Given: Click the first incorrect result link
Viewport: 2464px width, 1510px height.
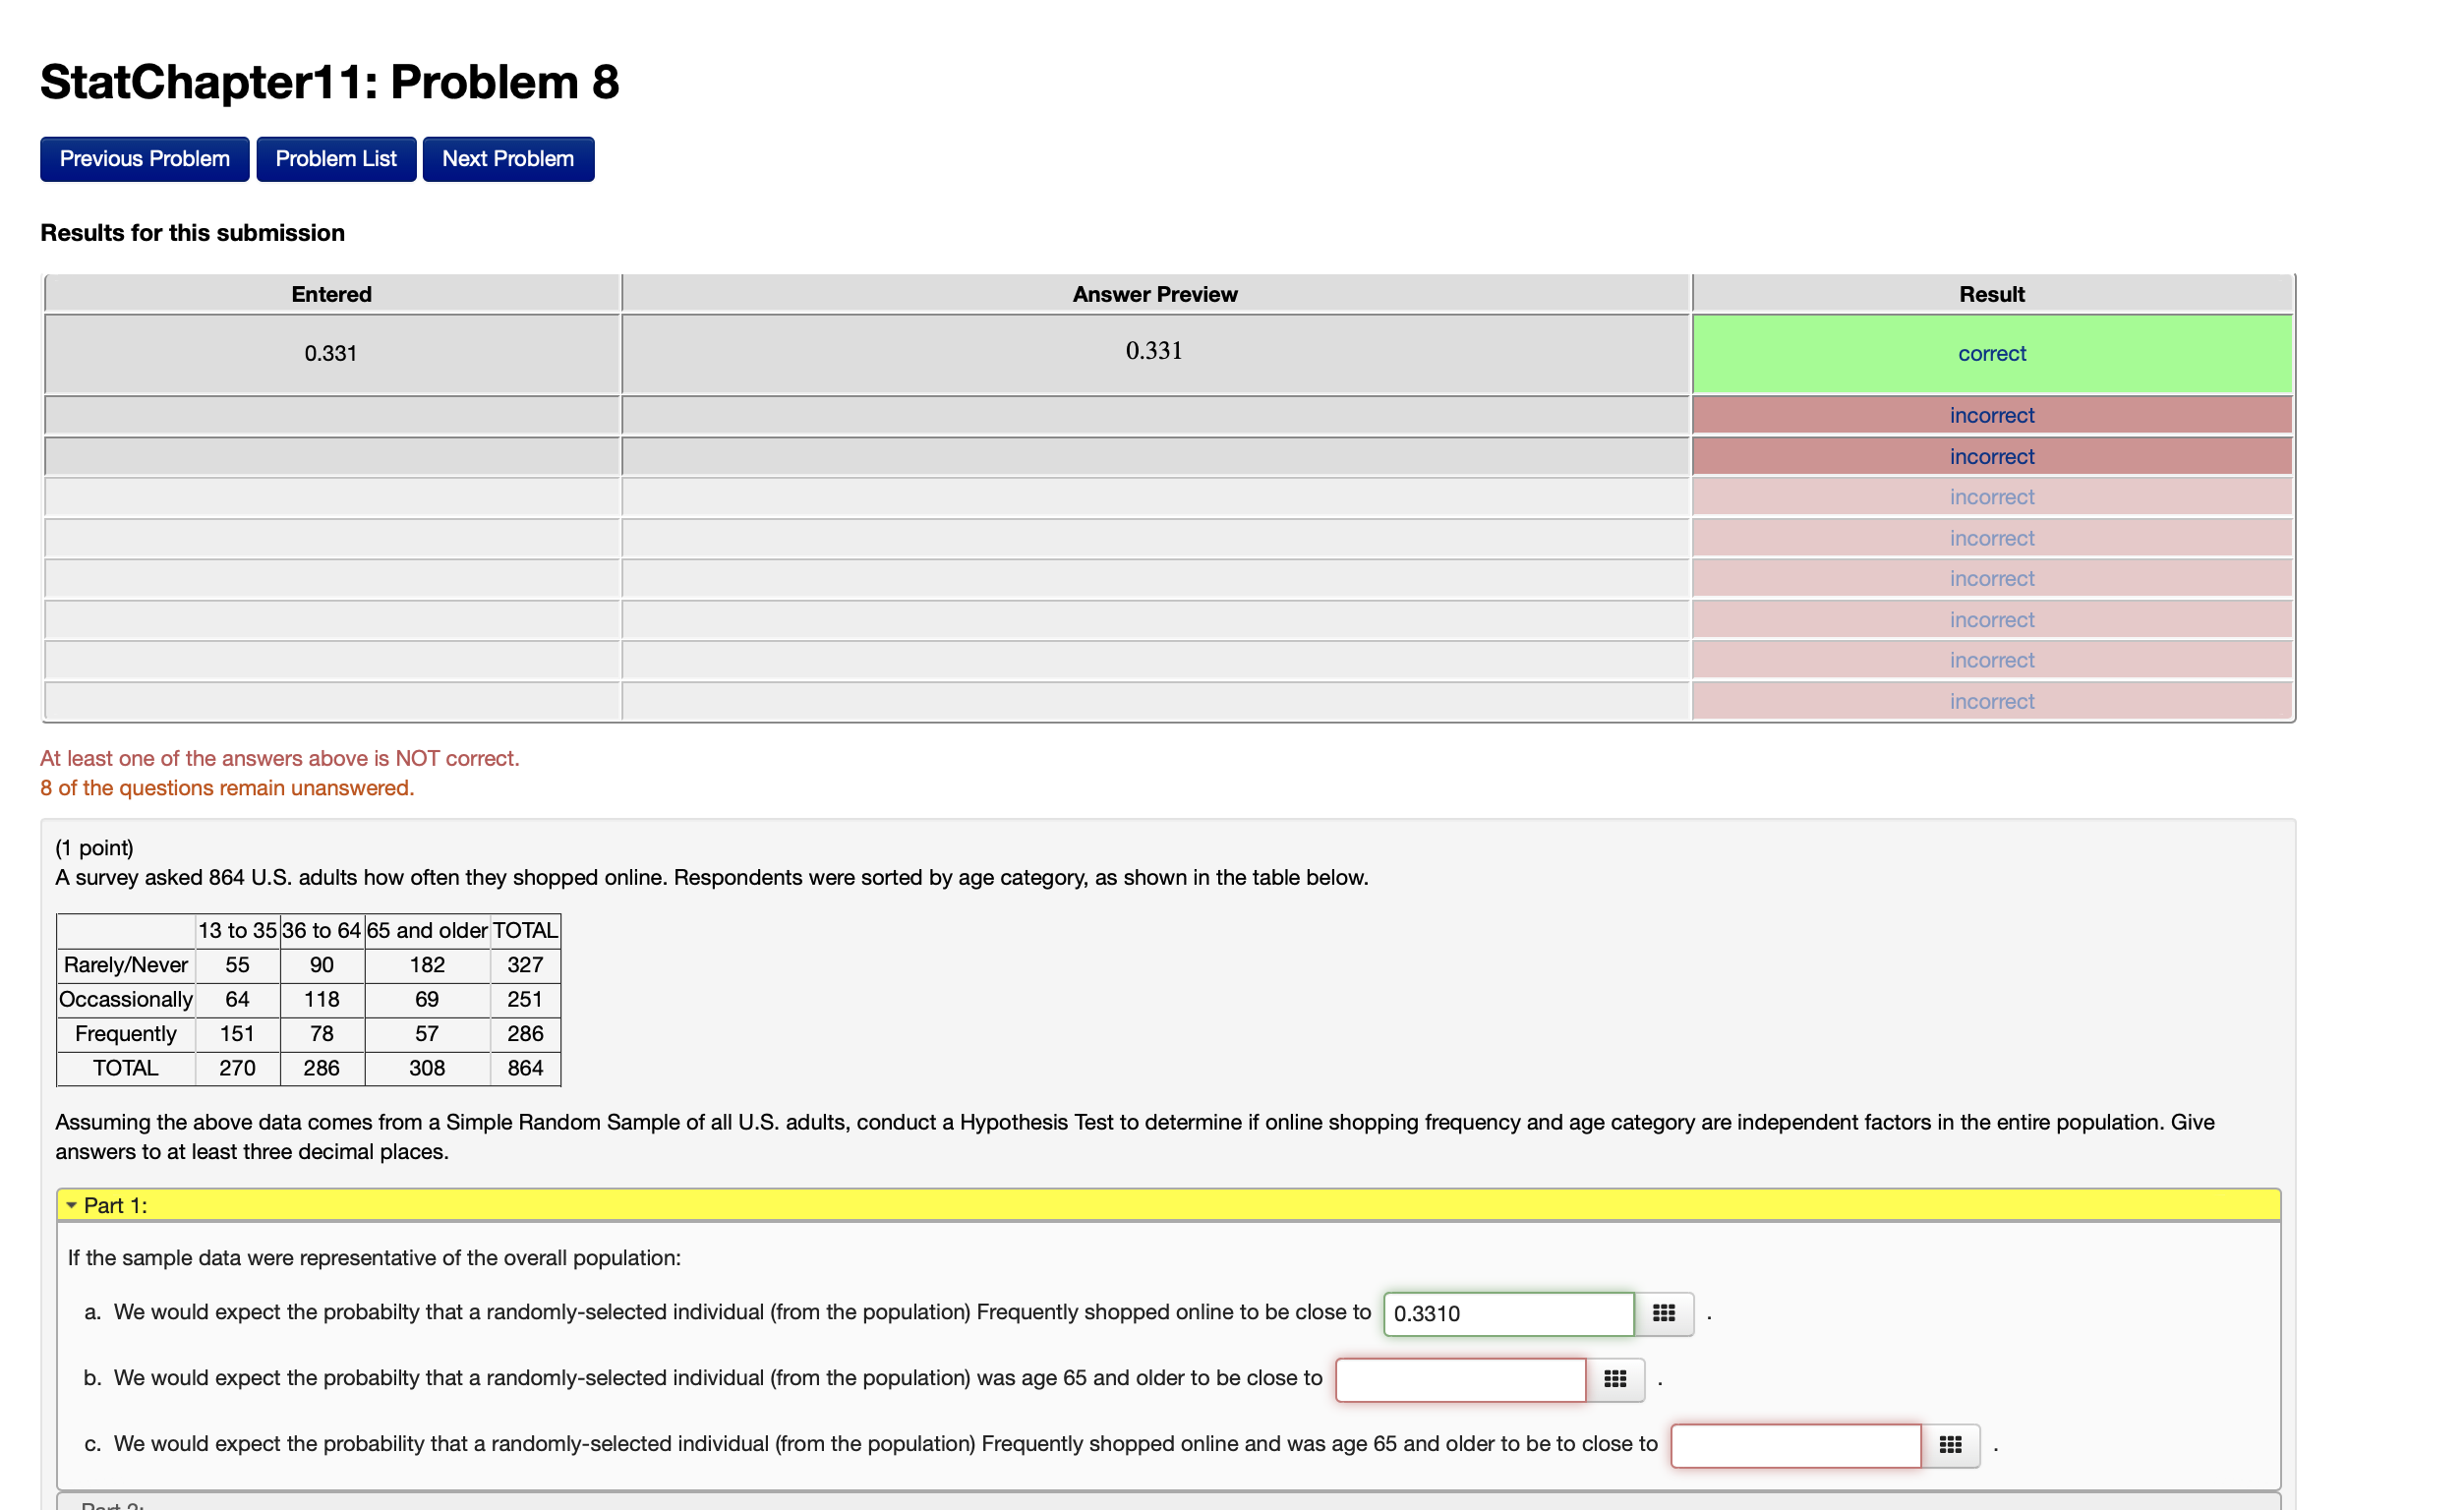Looking at the screenshot, I should click(x=1990, y=415).
